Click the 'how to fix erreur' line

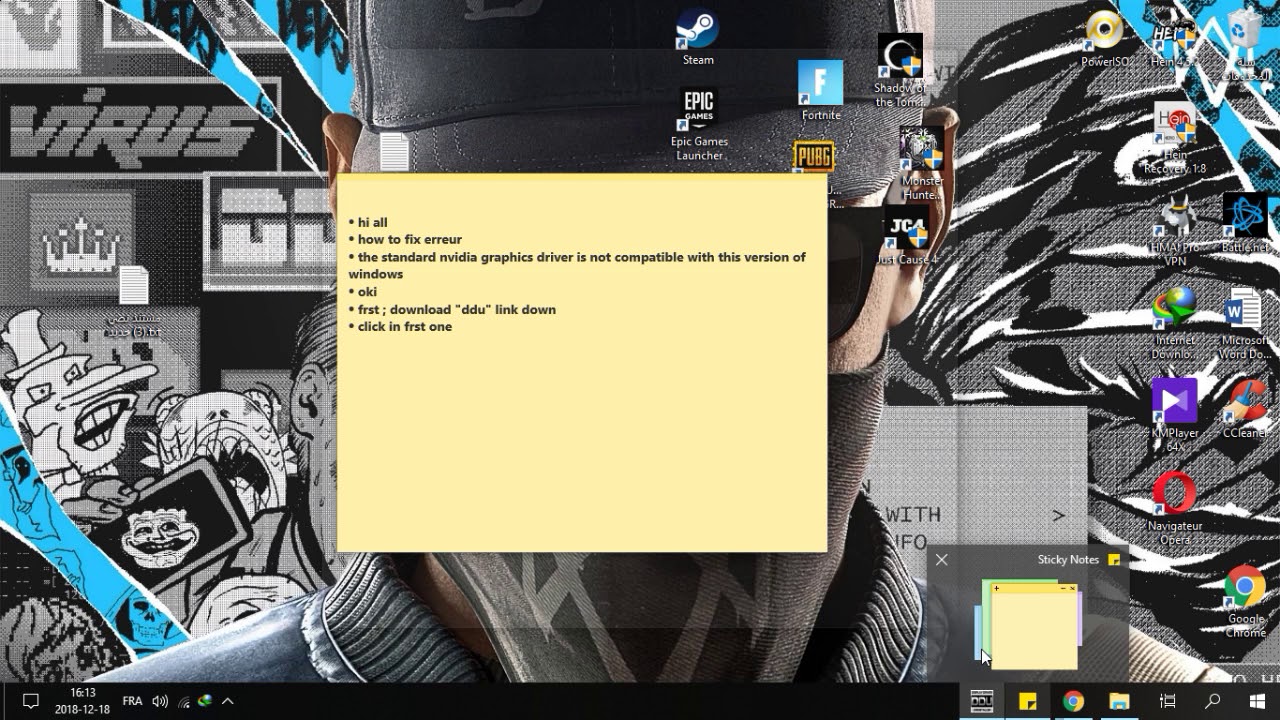pyautogui.click(x=405, y=239)
